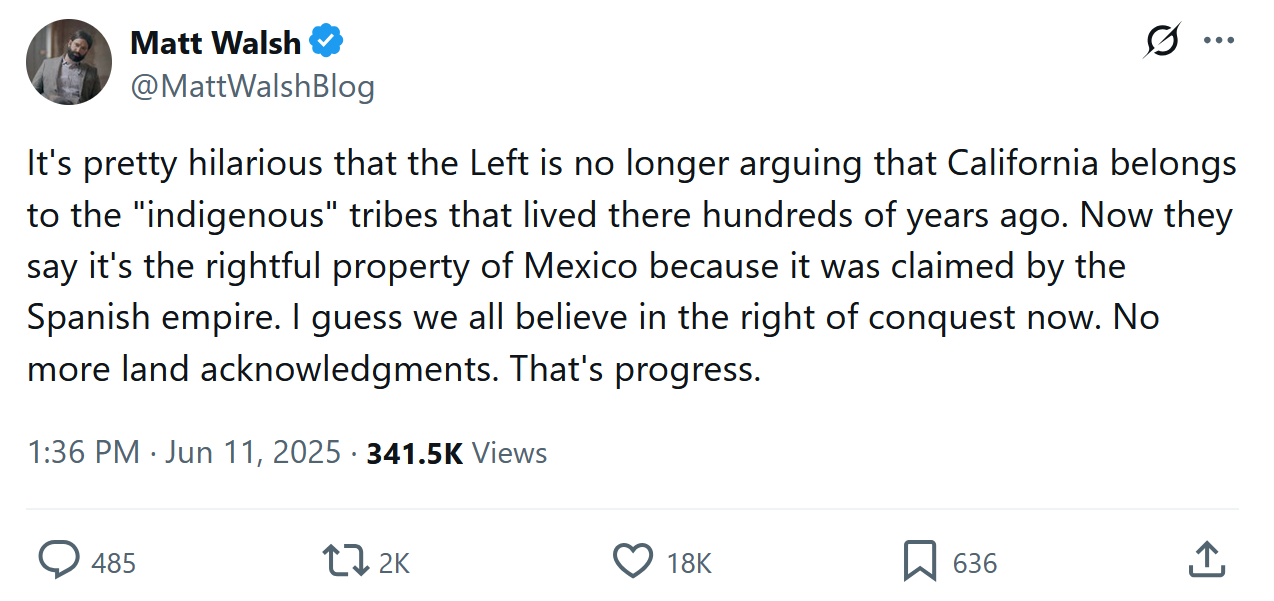Screen dimensions: 1274x601
Task: Click the share upload arrow icon
Action: pyautogui.click(x=1206, y=561)
